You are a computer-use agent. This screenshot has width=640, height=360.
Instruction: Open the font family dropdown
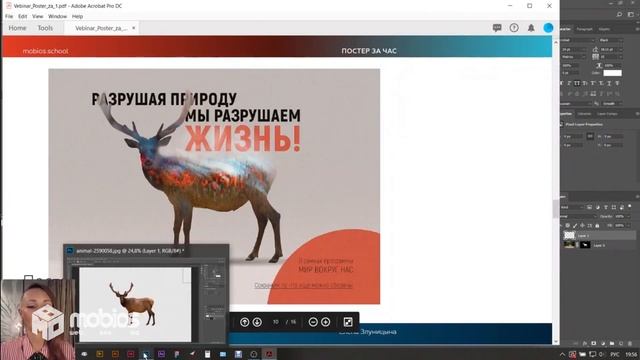(578, 40)
